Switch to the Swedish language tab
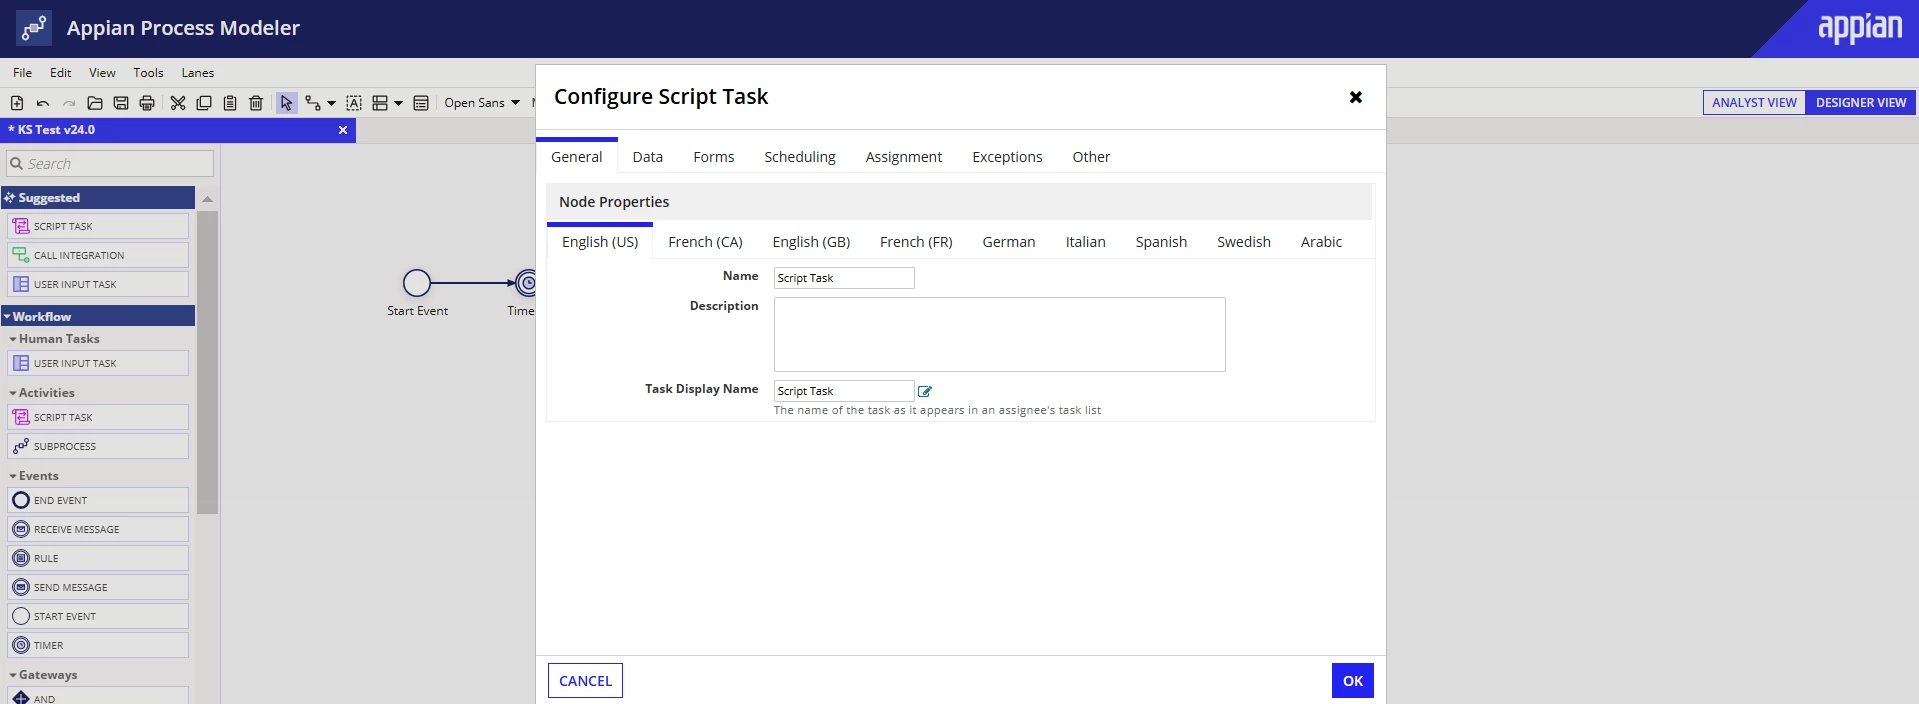This screenshot has height=704, width=1919. tap(1244, 242)
